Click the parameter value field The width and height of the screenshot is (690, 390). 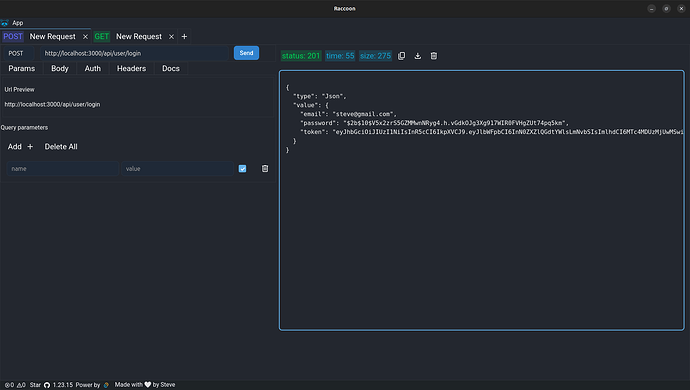pos(178,169)
